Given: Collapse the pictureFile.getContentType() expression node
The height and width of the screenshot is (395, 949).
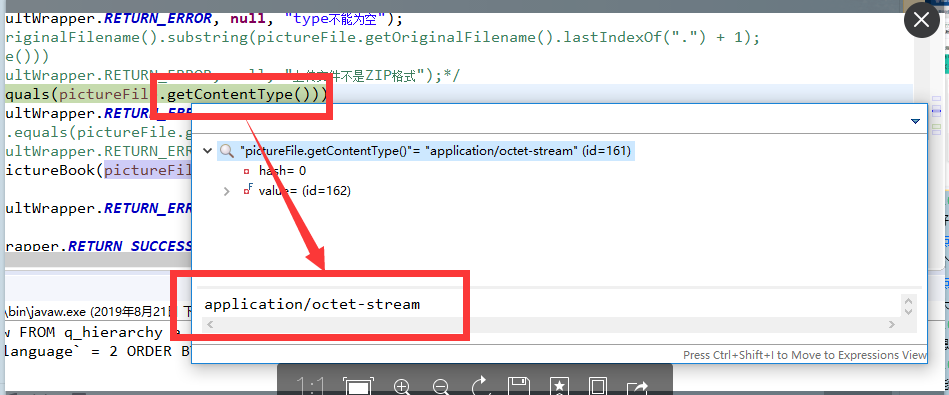Looking at the screenshot, I should pos(208,151).
